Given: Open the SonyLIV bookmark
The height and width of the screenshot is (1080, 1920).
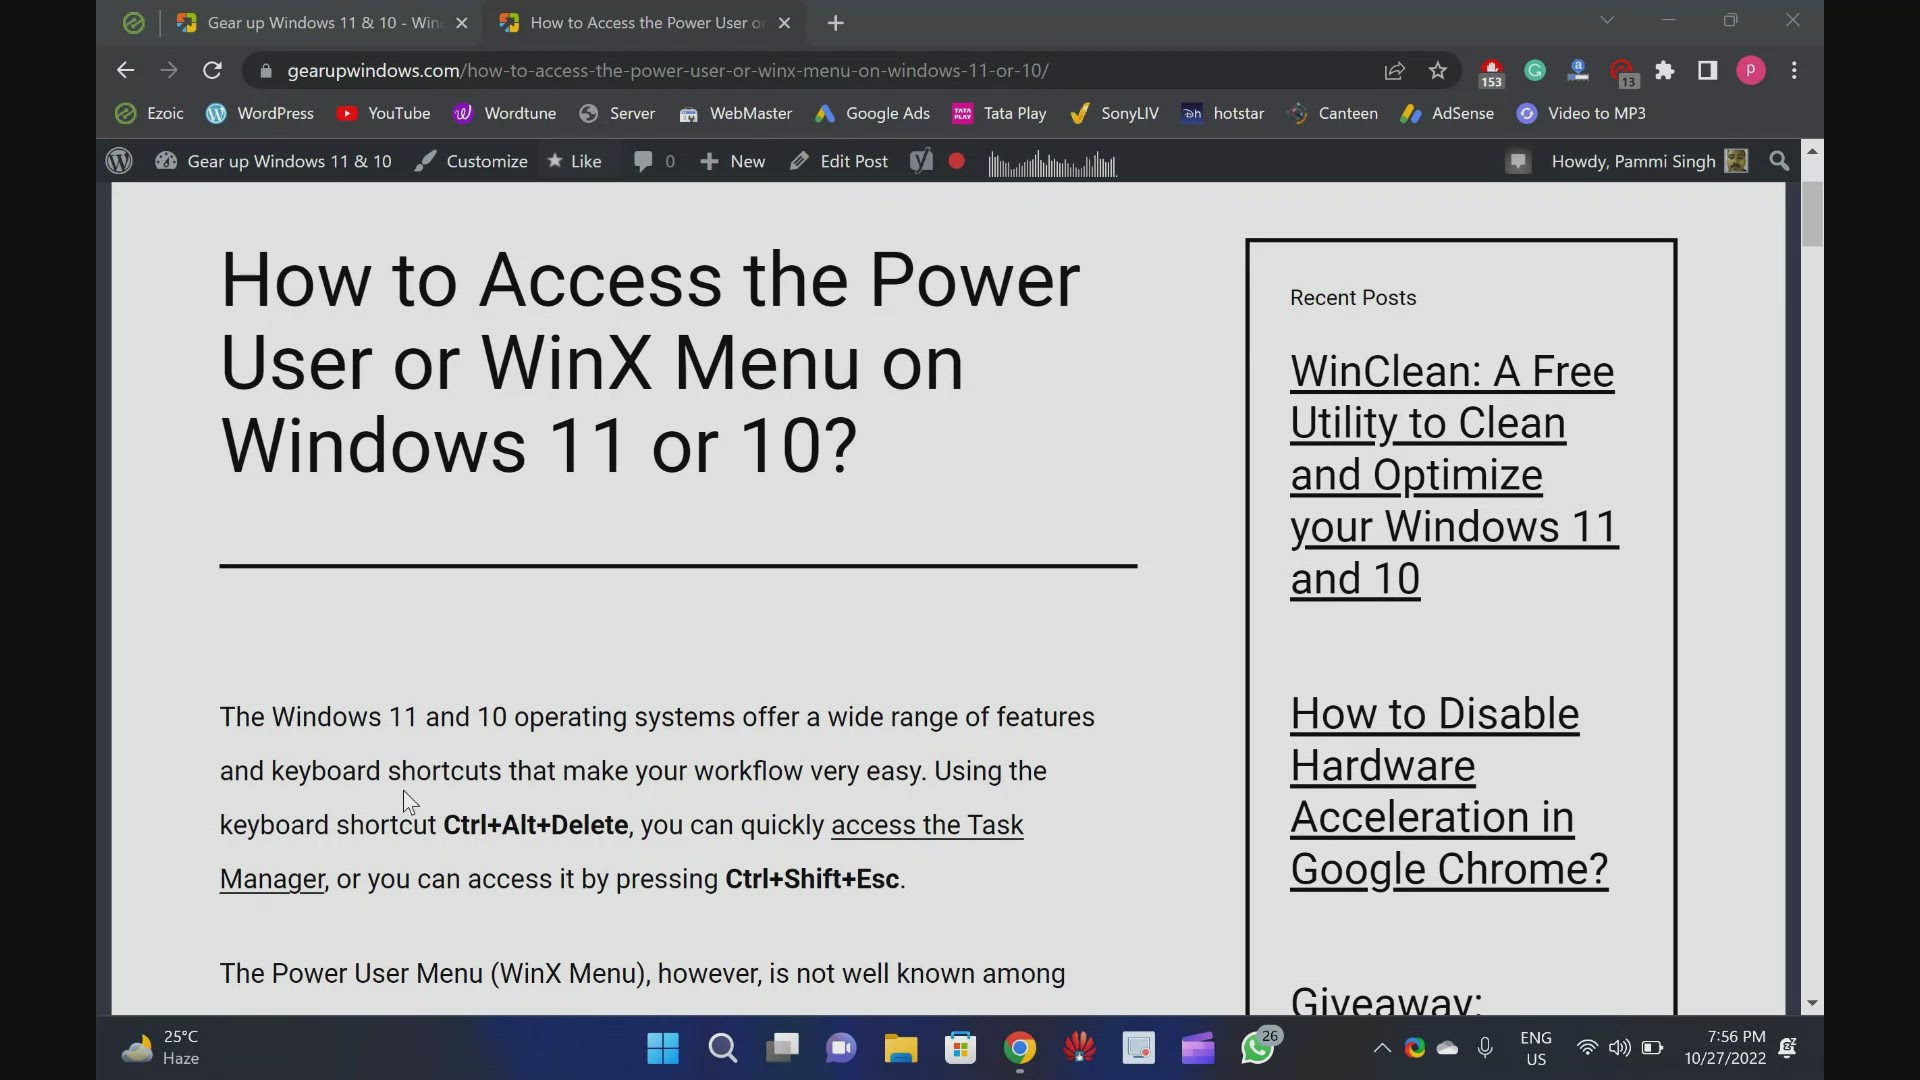Looking at the screenshot, I should pos(1114,113).
